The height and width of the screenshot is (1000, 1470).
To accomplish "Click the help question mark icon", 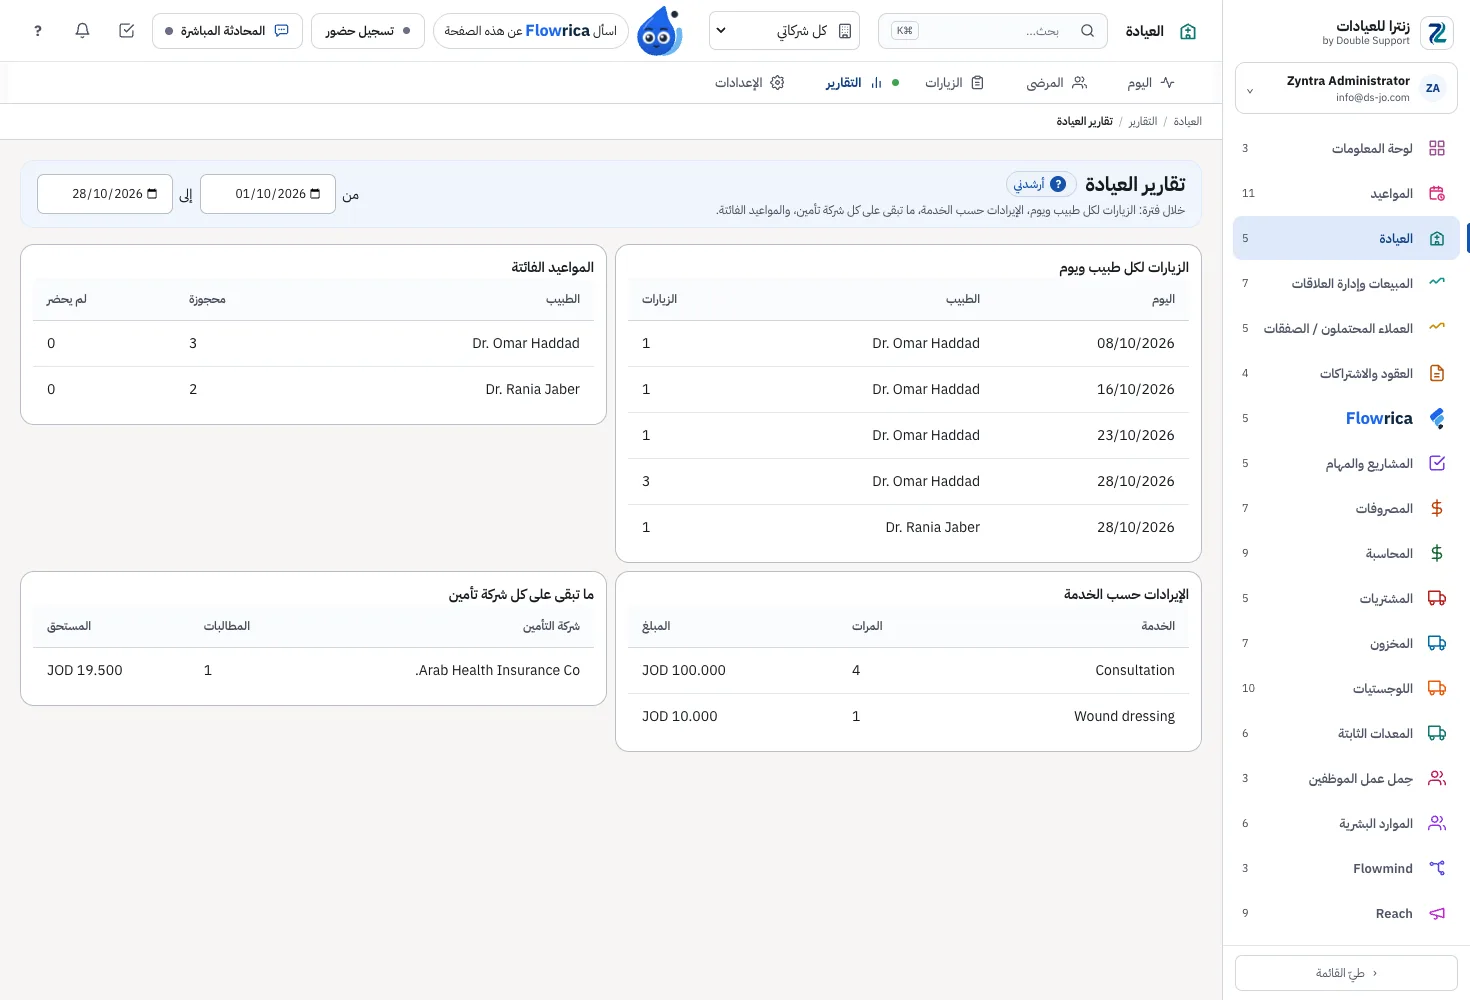I will pos(38,31).
